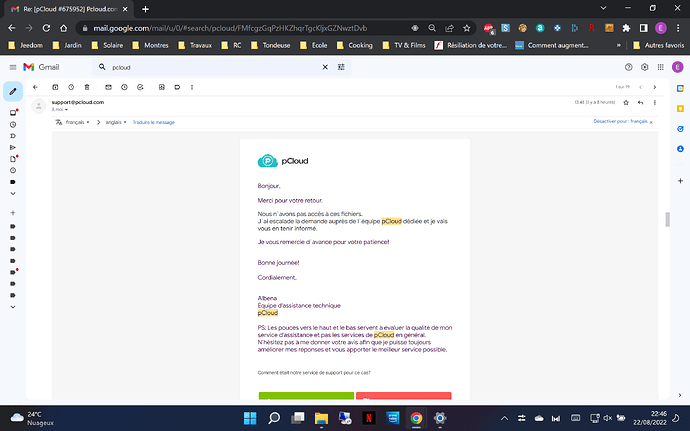
Task: Click the reply arrow on the message
Action: (640, 103)
